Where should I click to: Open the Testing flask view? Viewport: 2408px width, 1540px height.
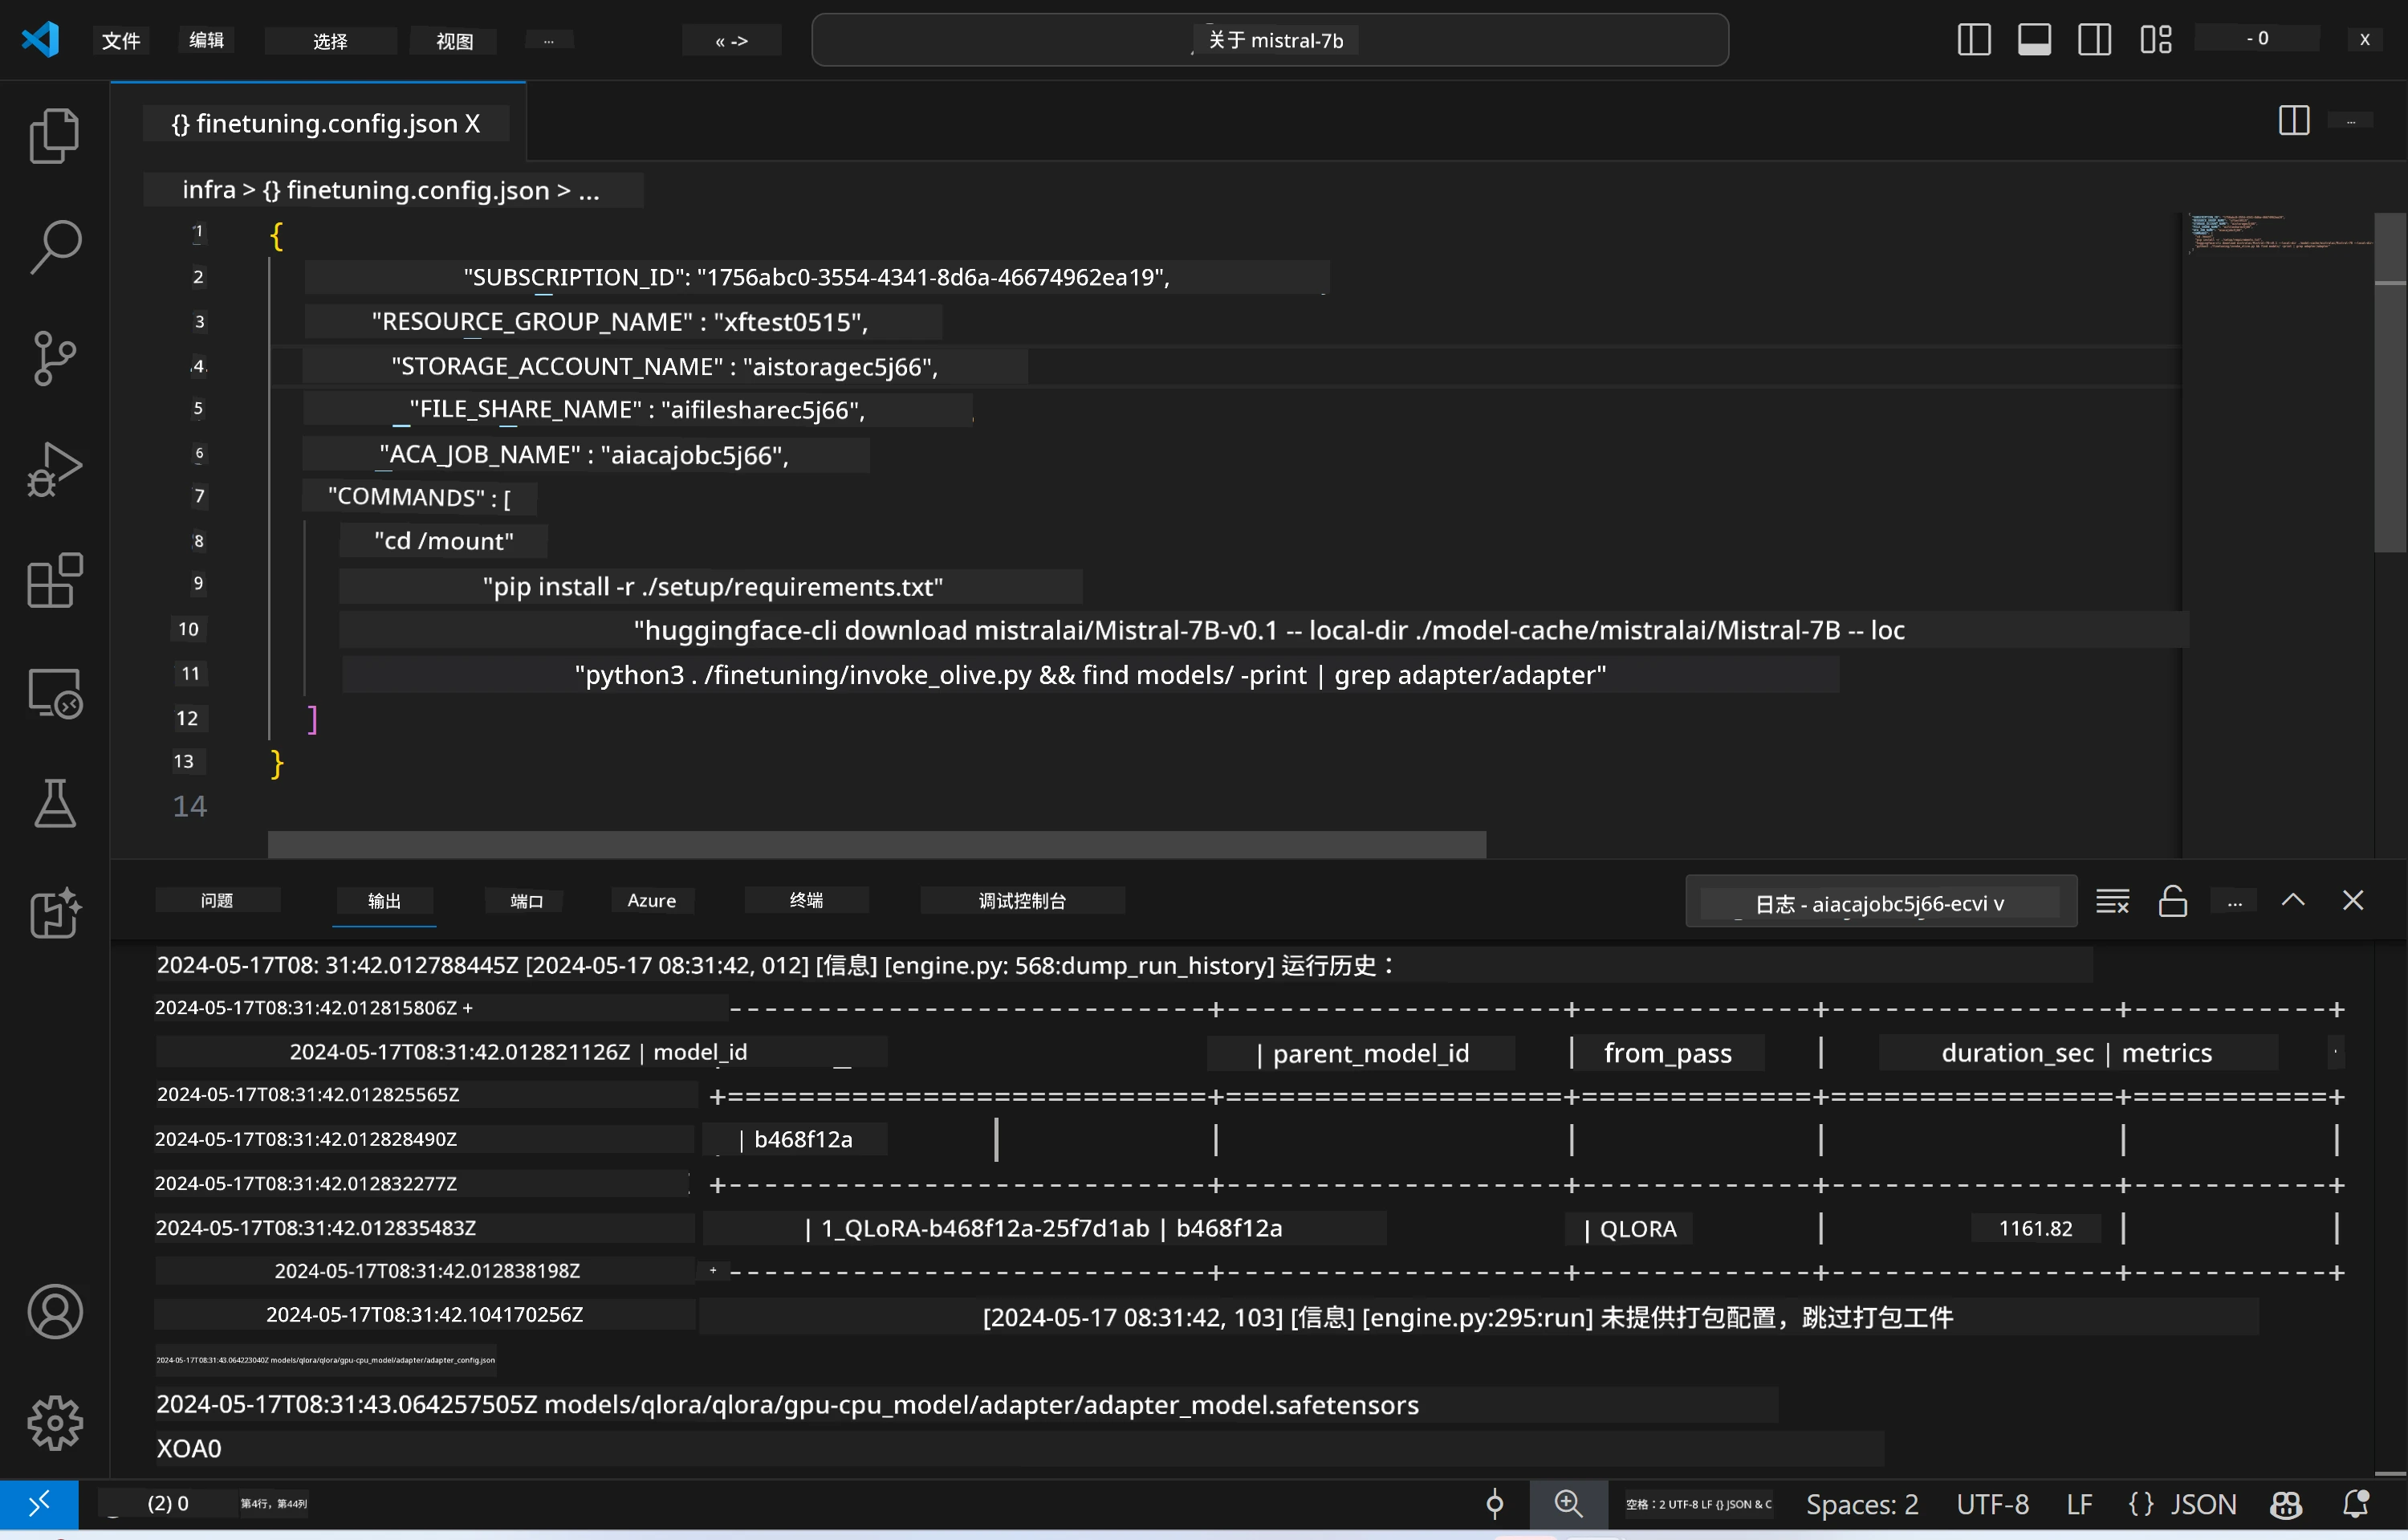coord(54,803)
